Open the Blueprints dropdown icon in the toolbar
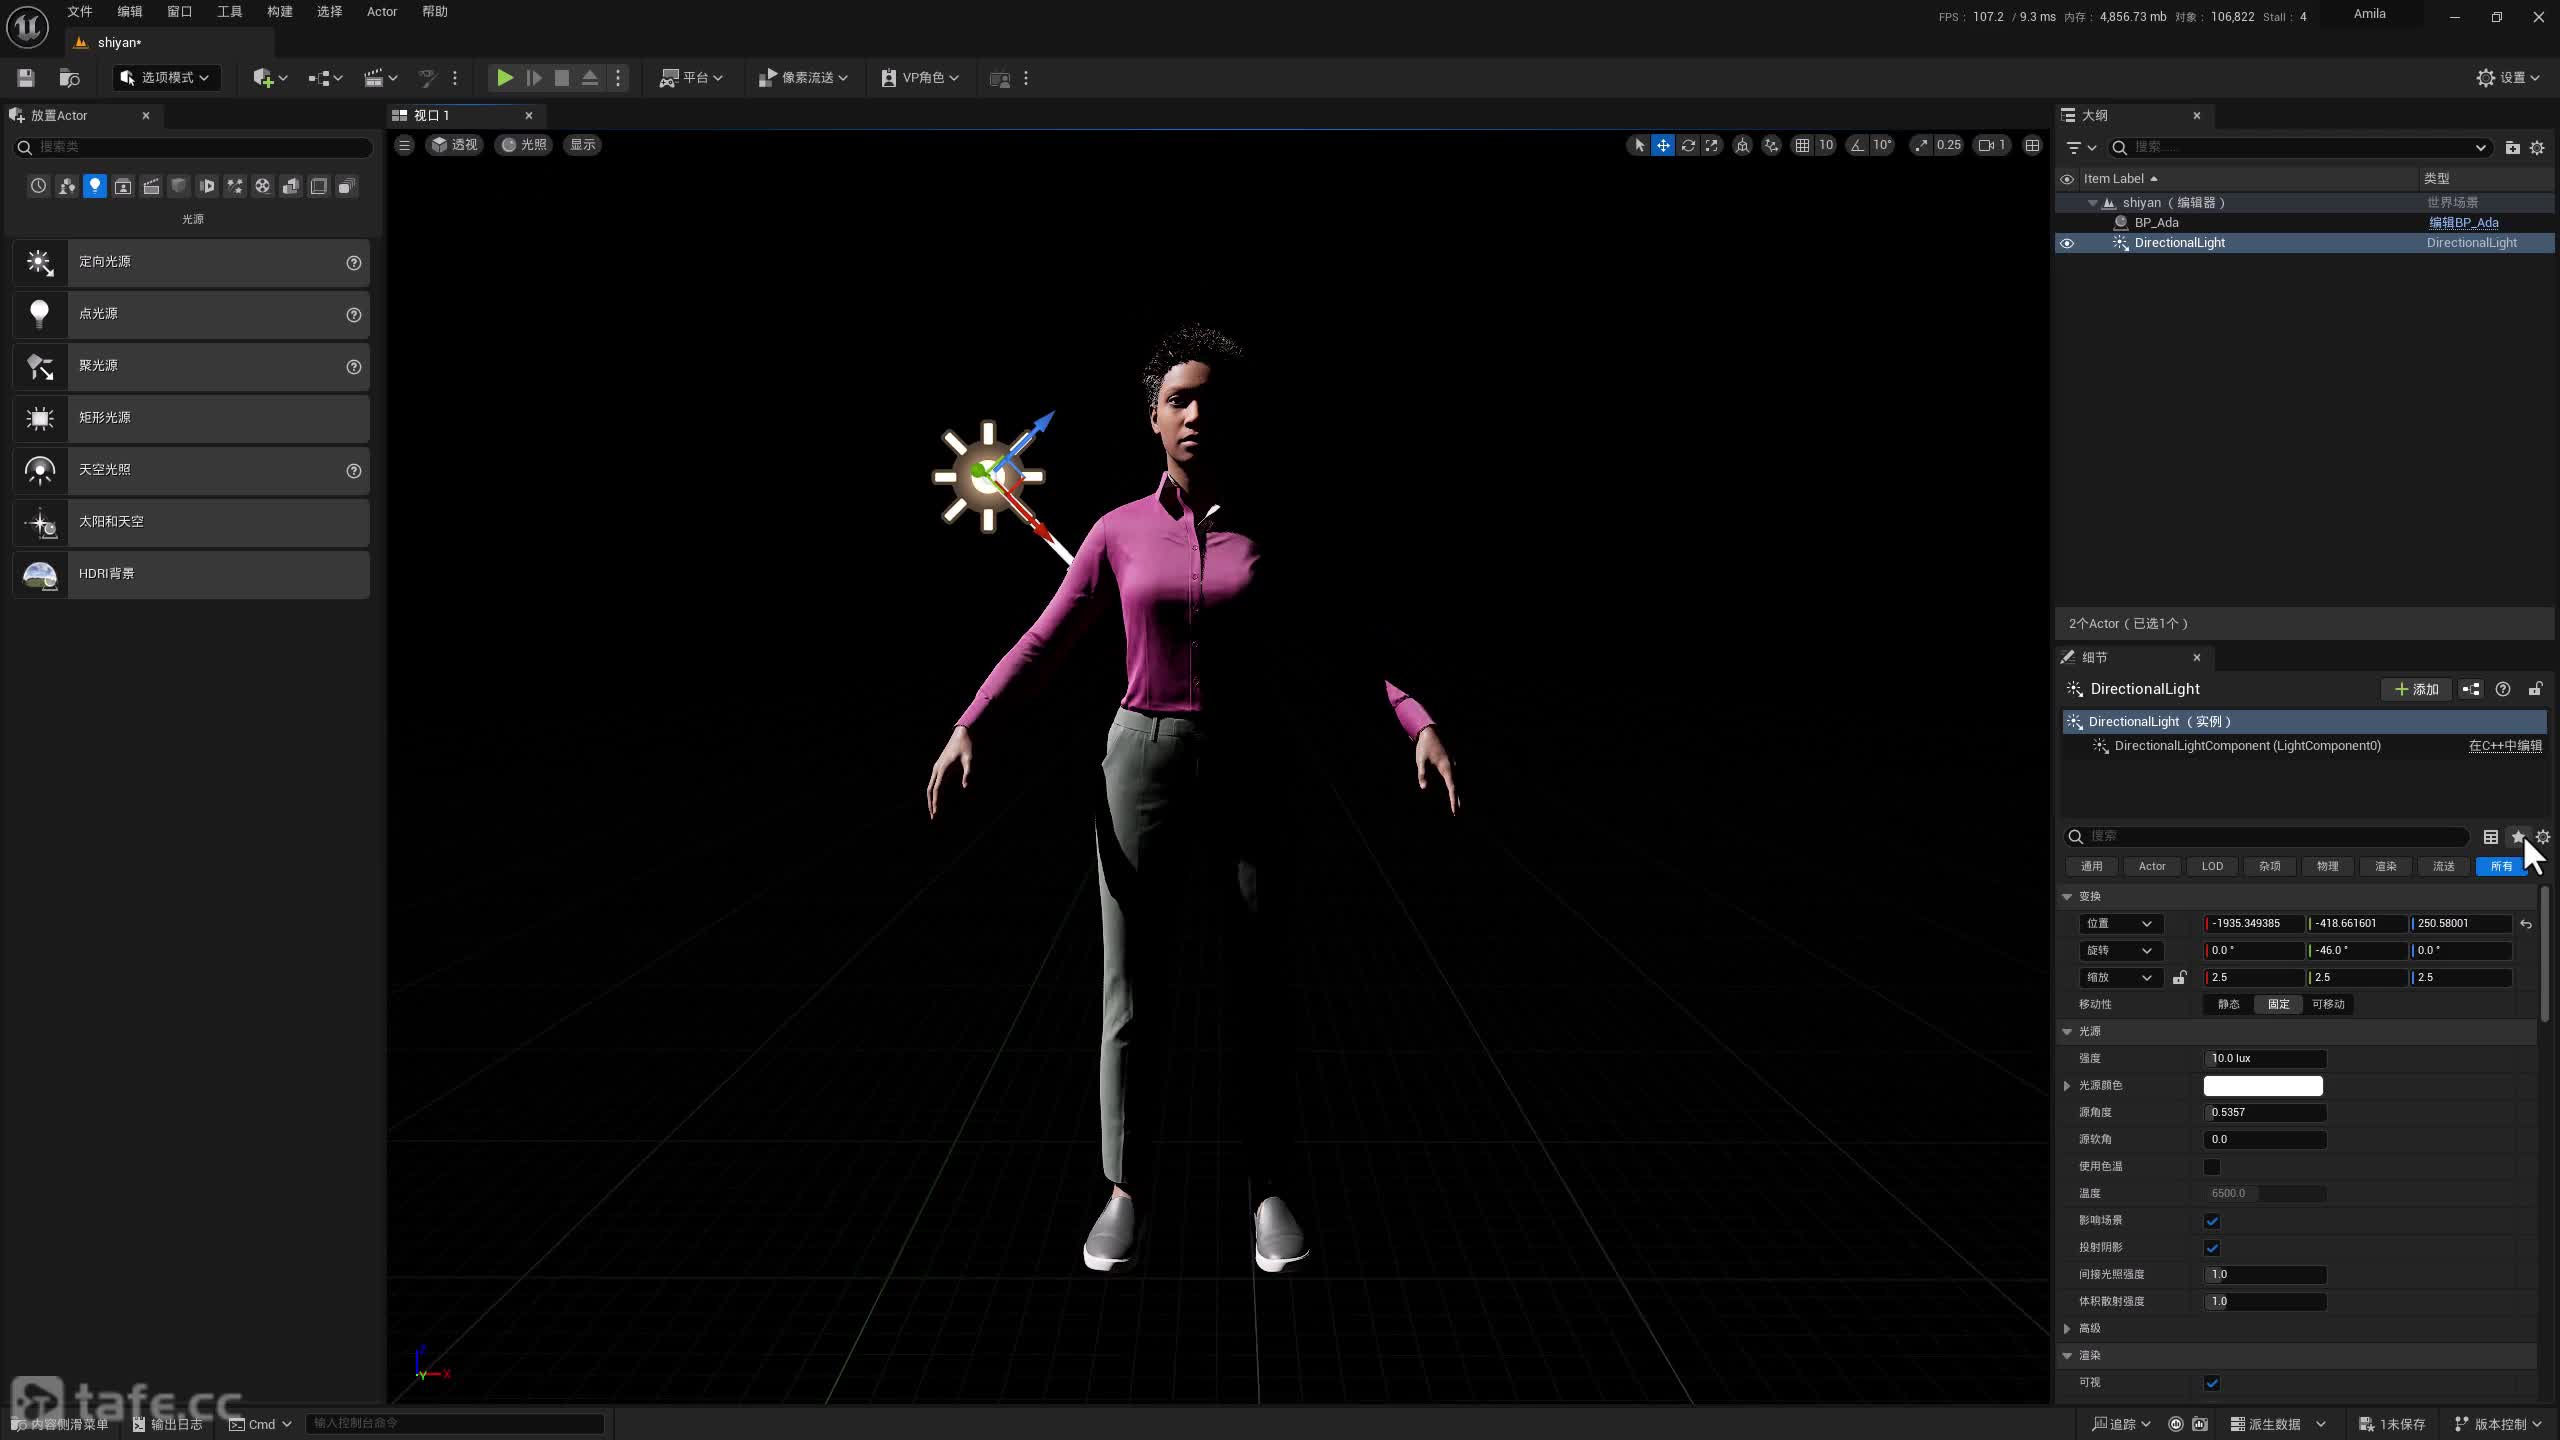This screenshot has height=1440, width=2560. click(x=325, y=78)
